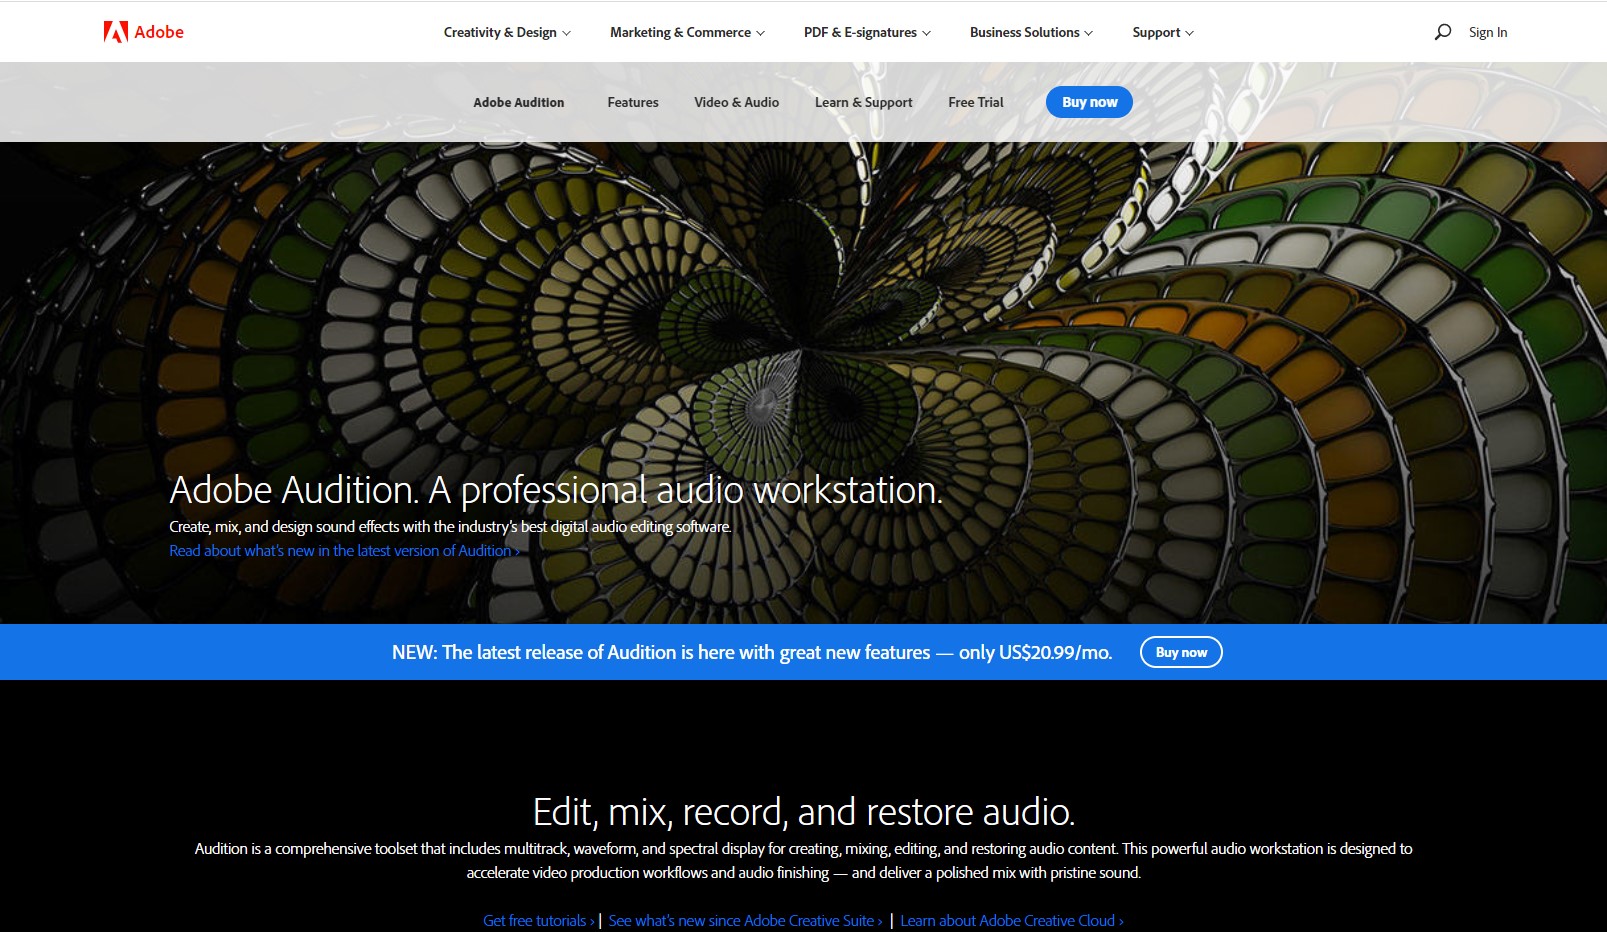This screenshot has width=1607, height=932.
Task: Expand the PDF & E-signatures menu
Action: point(867,32)
